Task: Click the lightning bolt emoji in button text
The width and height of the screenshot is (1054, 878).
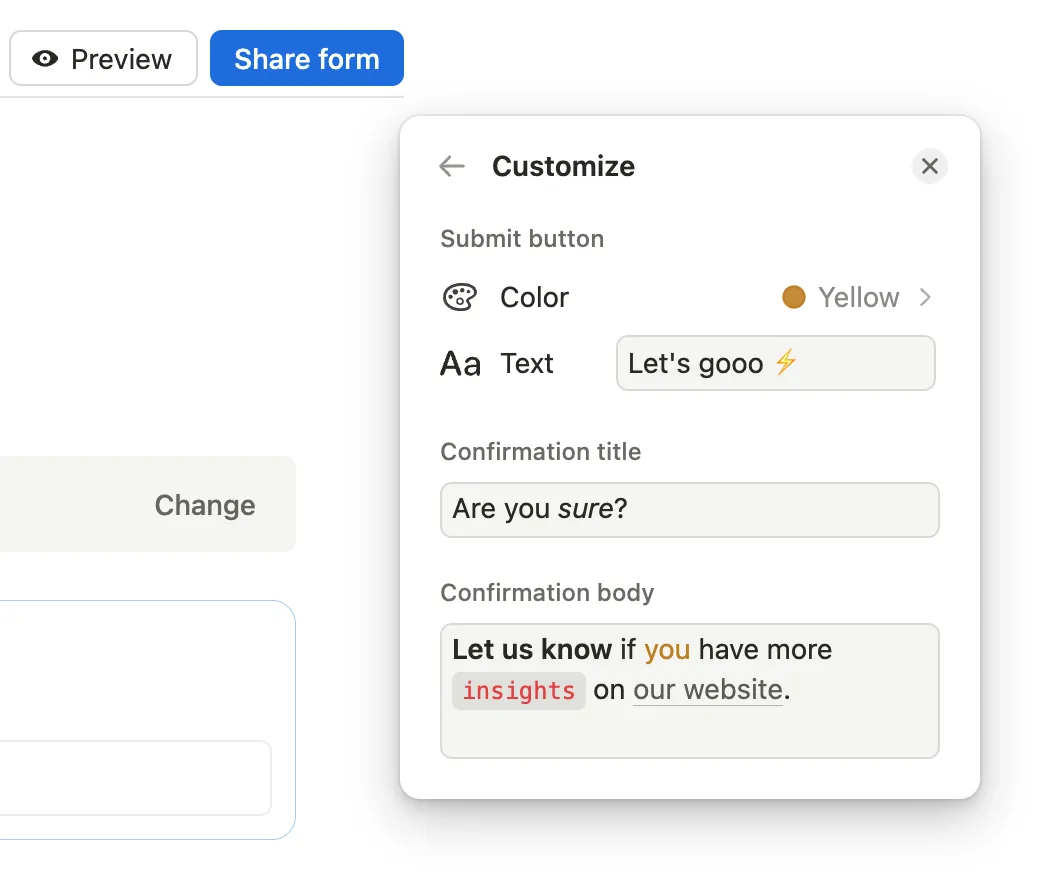Action: tap(786, 363)
